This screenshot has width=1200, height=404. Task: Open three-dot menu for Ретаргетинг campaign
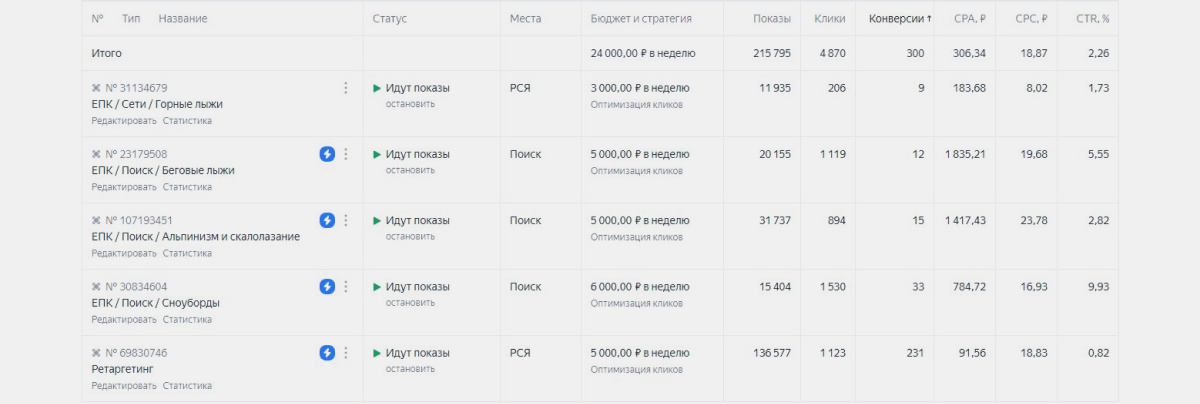(x=346, y=353)
